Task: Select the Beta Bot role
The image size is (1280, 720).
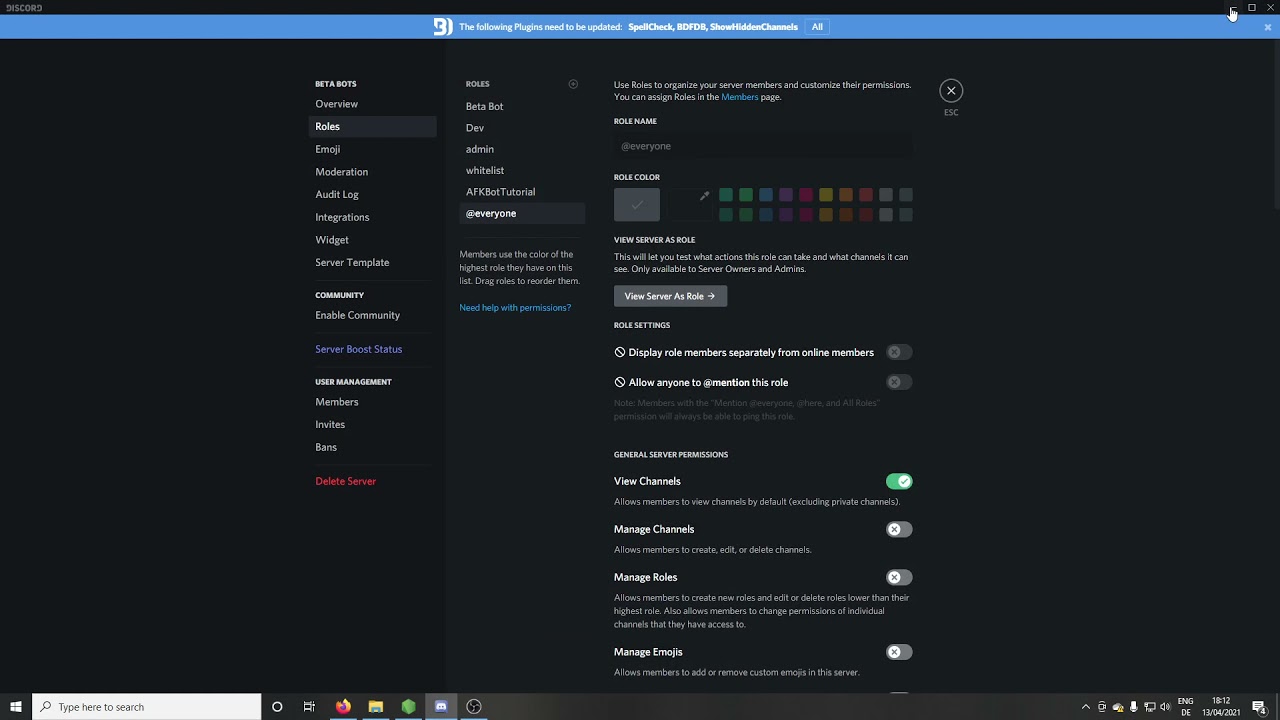Action: pyautogui.click(x=522, y=106)
